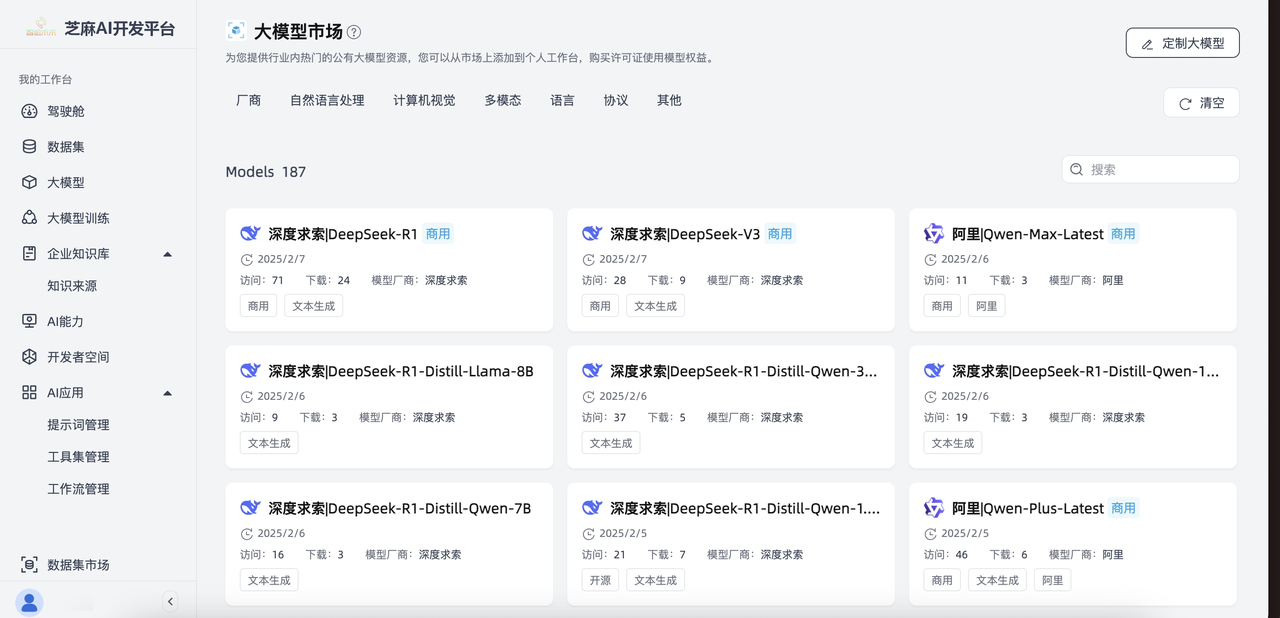The height and width of the screenshot is (618, 1280).
Task: Open the 厂商 filter
Action: click(249, 100)
